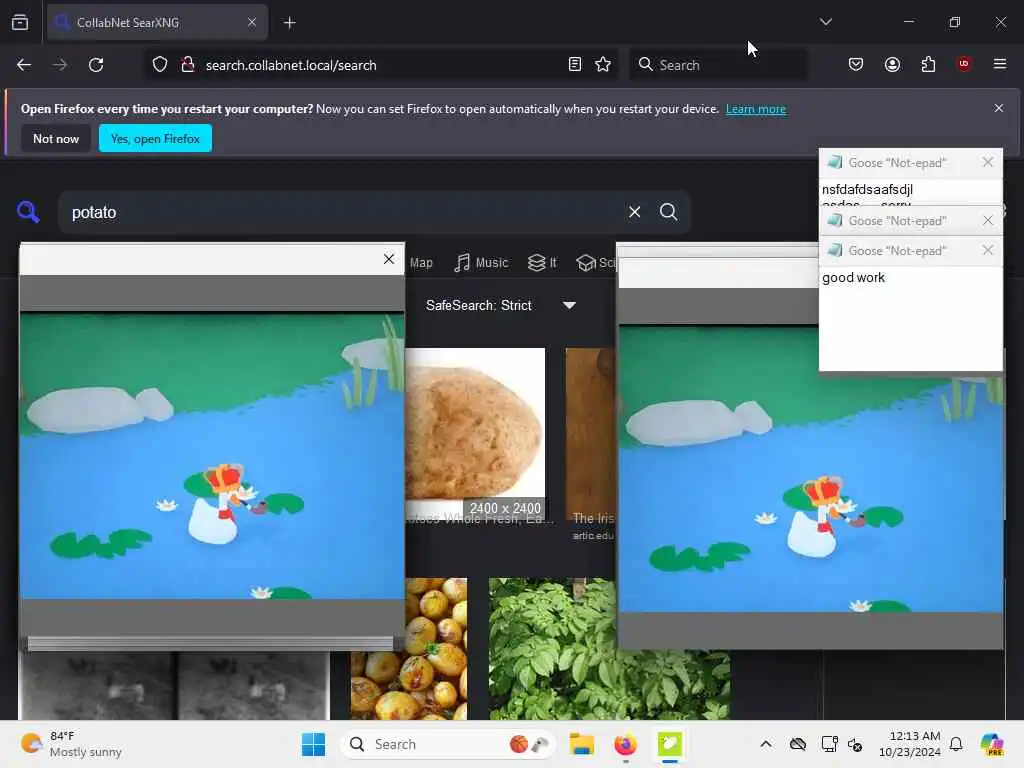Open the Windows Start menu
Screen dimensions: 1024x768
pos(313,744)
